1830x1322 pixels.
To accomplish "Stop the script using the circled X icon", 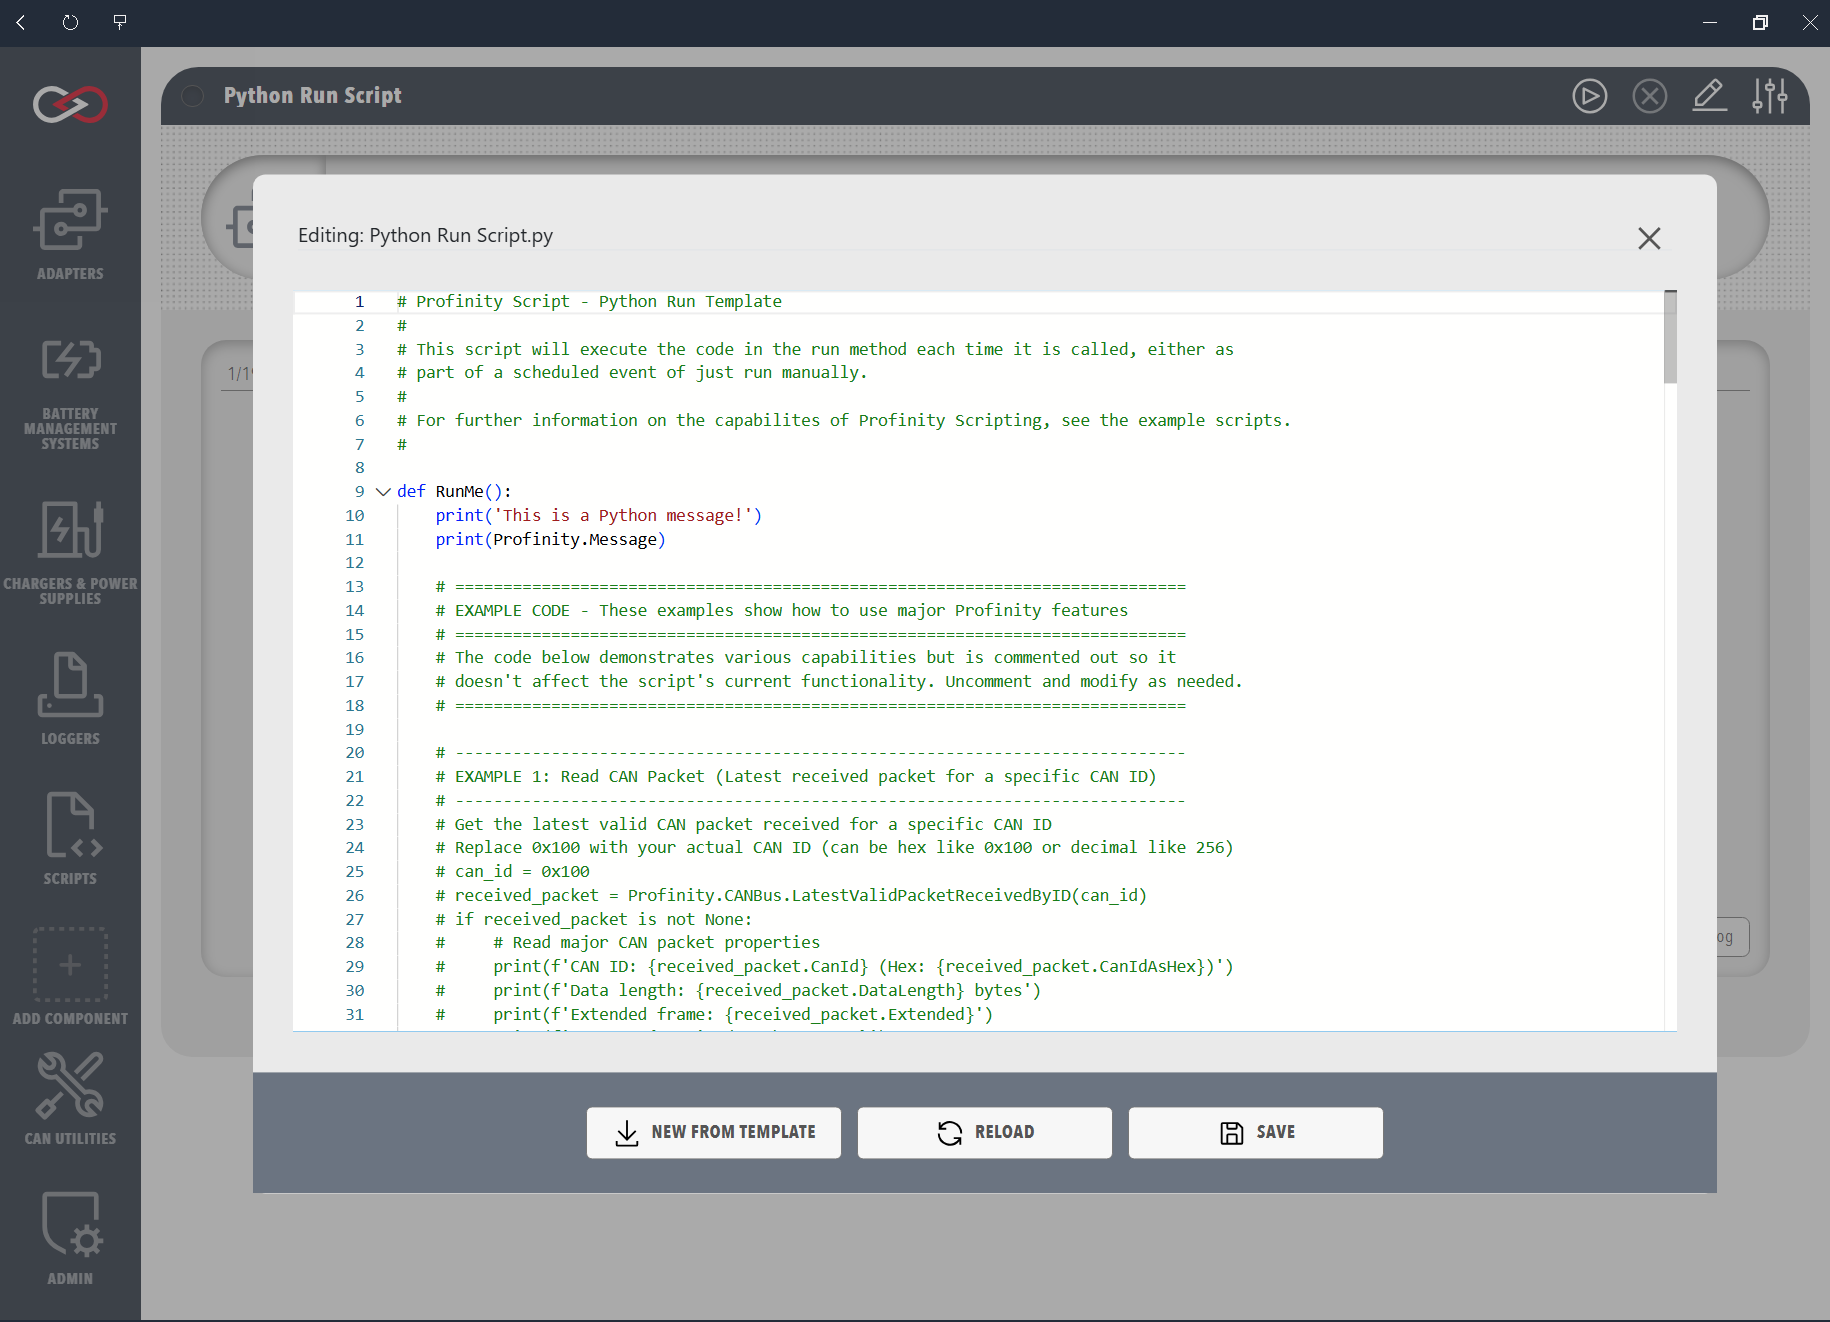I will [1650, 96].
